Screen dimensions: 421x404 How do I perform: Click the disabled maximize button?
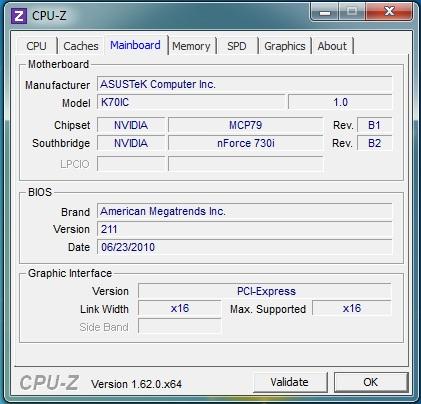click(x=352, y=12)
